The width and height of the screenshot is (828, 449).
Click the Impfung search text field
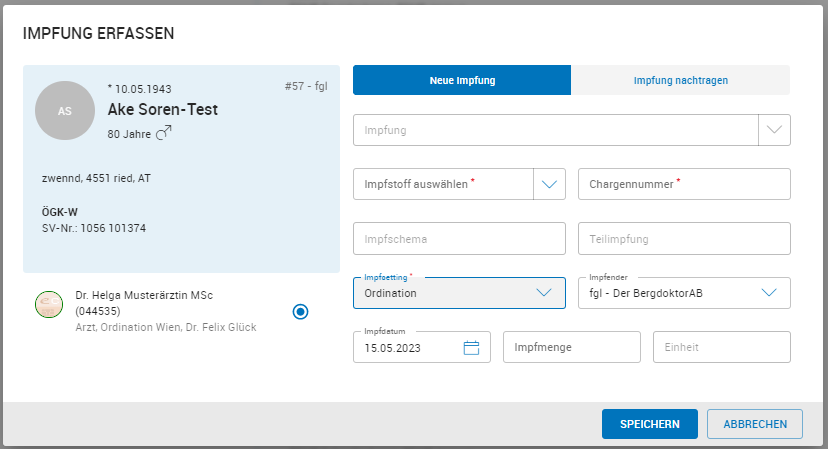(556, 130)
